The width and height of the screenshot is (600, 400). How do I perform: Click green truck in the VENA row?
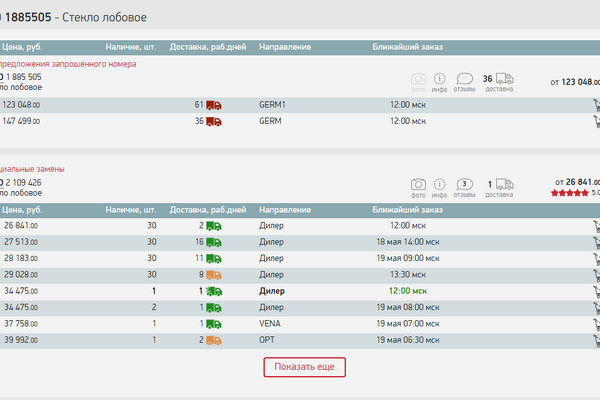[214, 325]
